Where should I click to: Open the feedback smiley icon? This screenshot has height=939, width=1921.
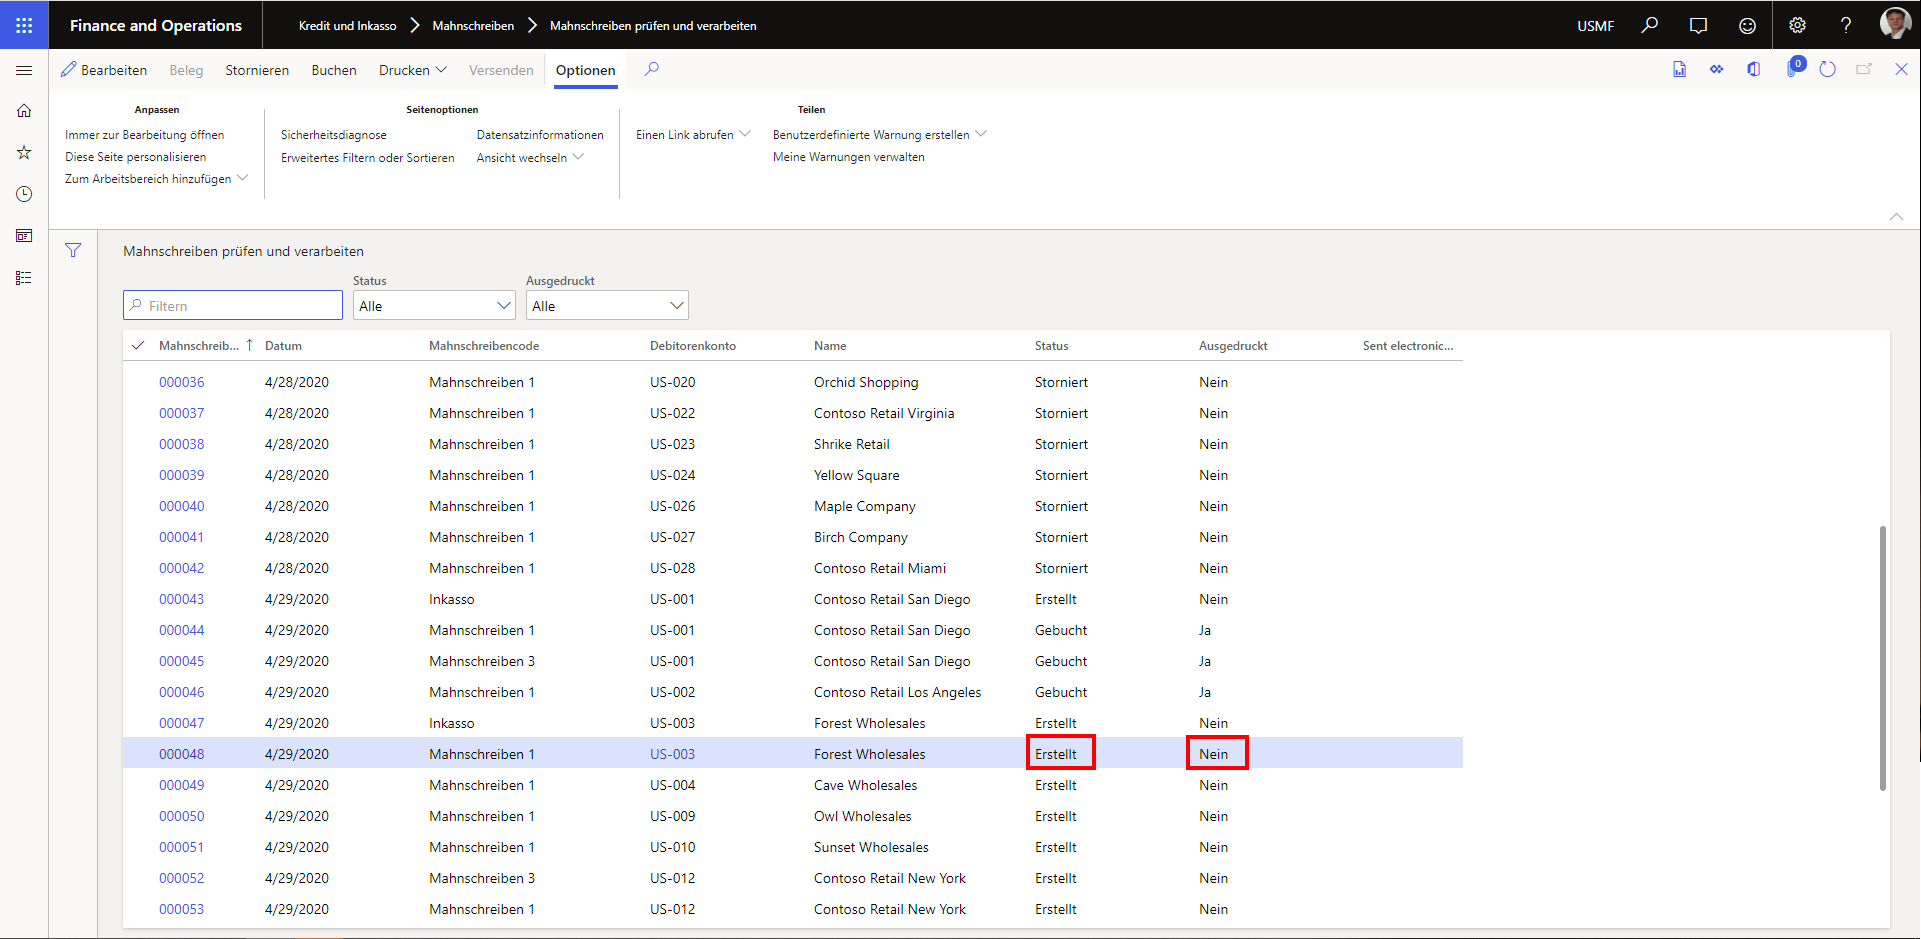coord(1747,25)
